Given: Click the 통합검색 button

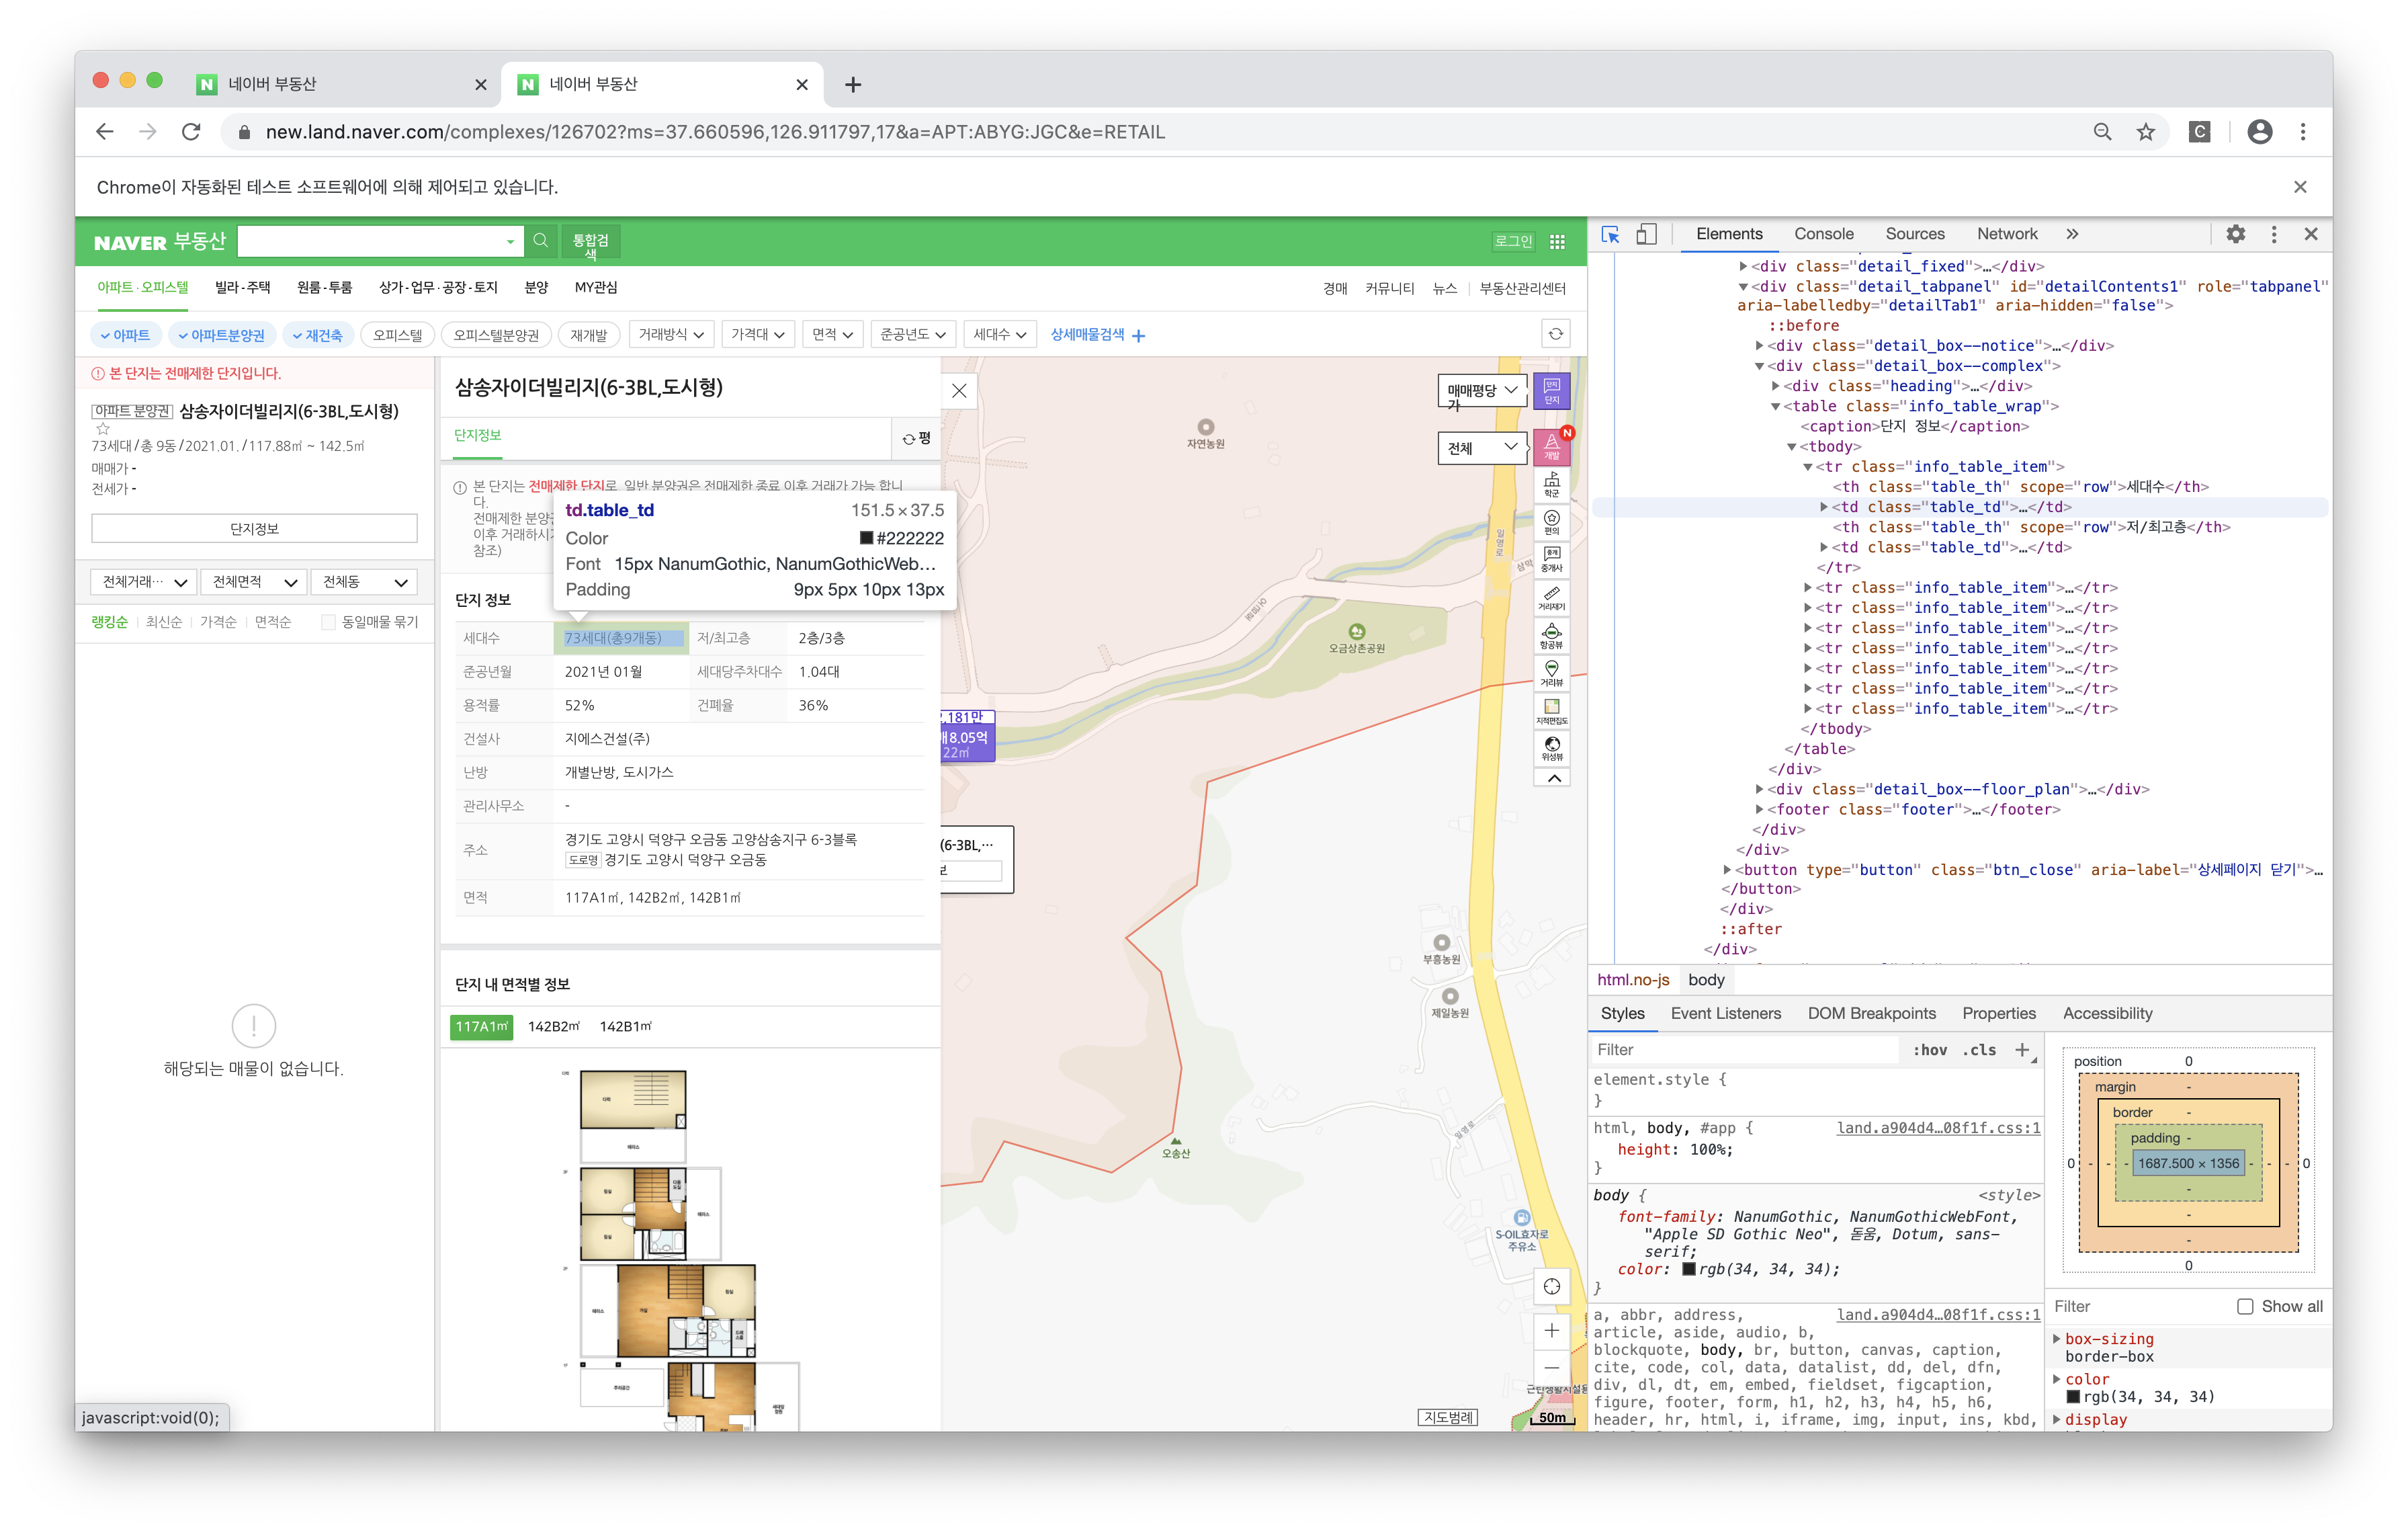Looking at the screenshot, I should (590, 242).
